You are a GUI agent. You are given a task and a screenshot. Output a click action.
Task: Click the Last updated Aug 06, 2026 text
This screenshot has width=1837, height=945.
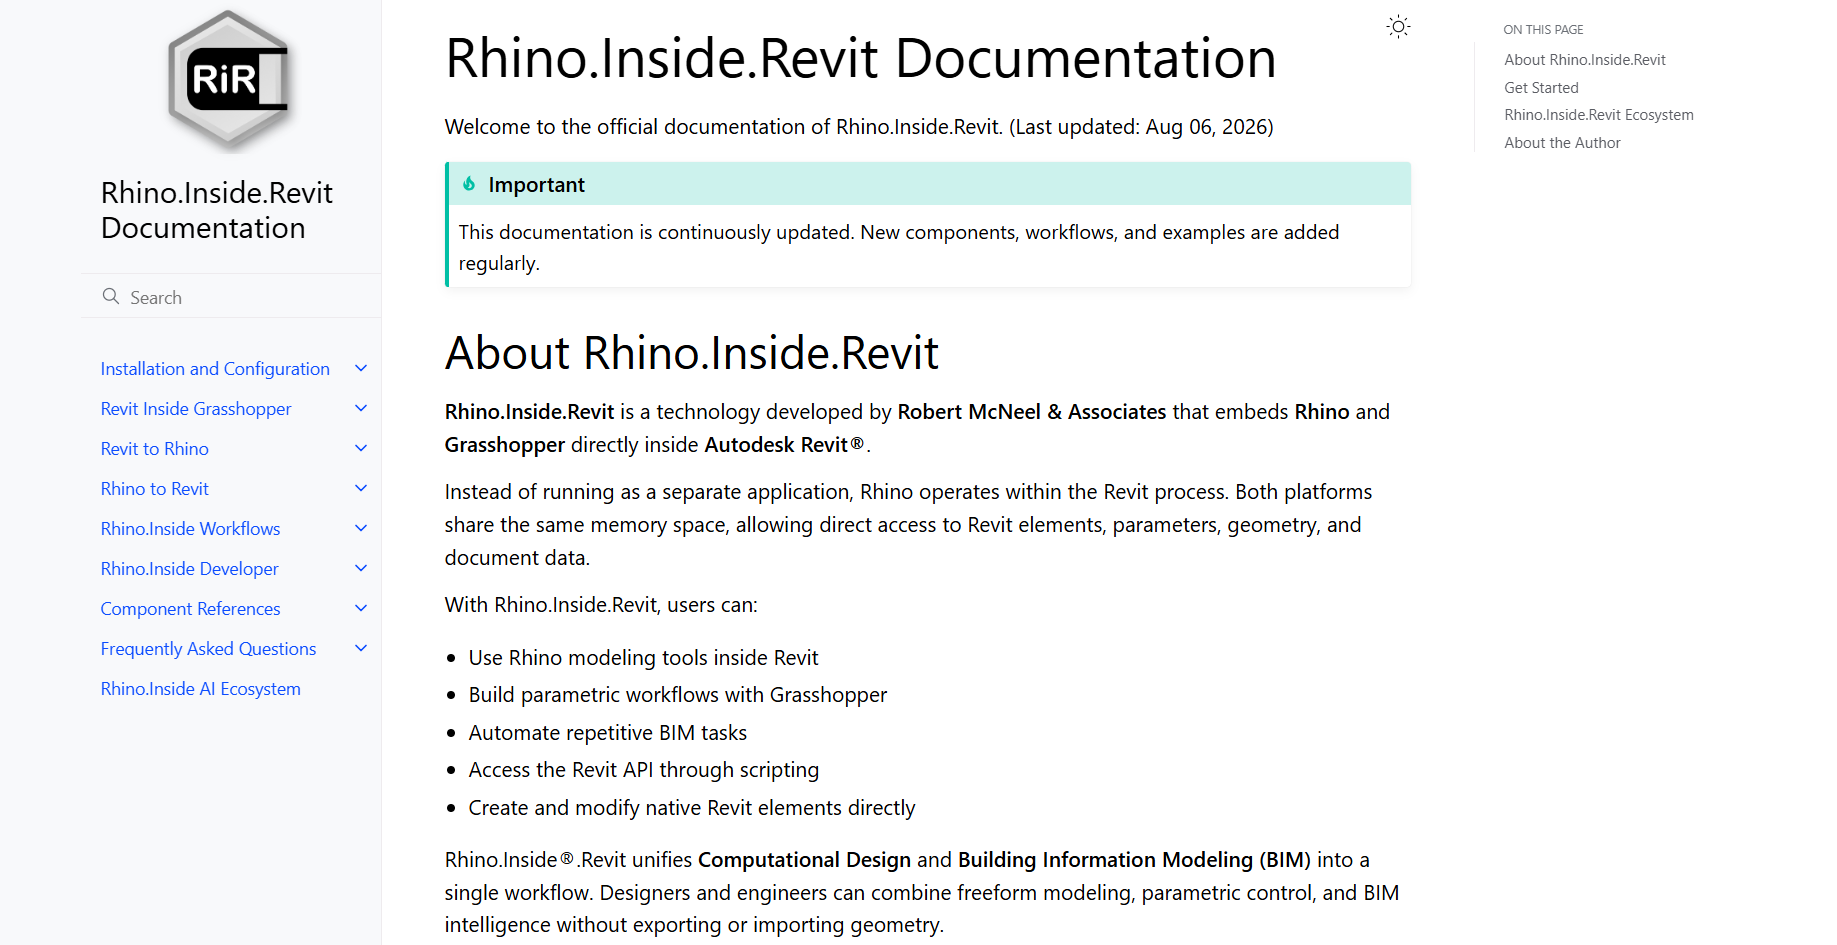tap(1141, 127)
